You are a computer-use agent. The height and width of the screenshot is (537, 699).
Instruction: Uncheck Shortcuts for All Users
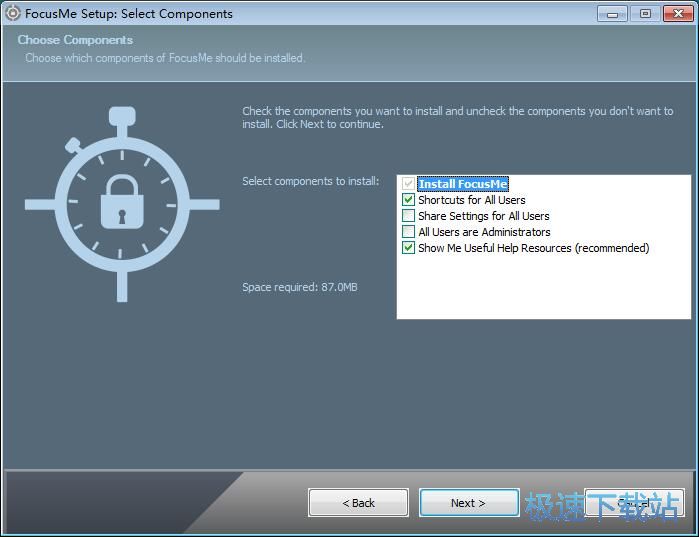(x=408, y=200)
